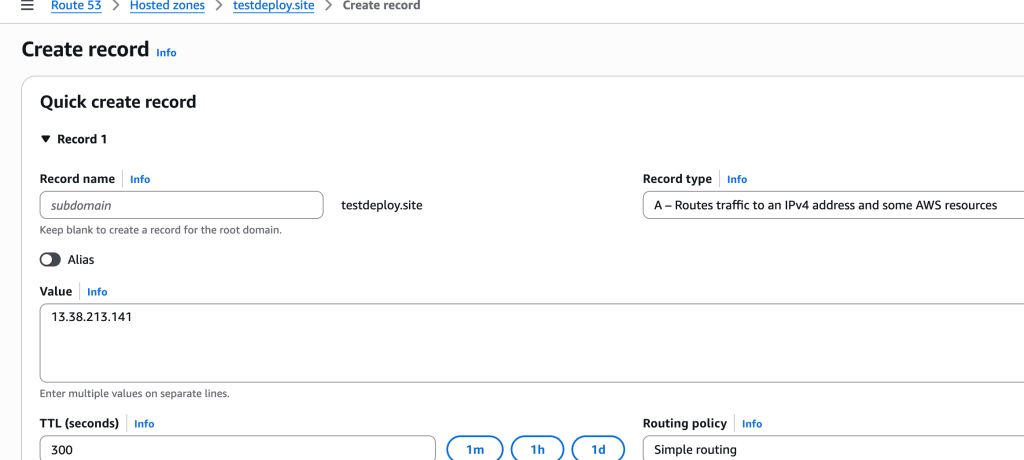Set TTL with the 1m button
Image resolution: width=1024 pixels, height=460 pixels.
[x=475, y=449]
